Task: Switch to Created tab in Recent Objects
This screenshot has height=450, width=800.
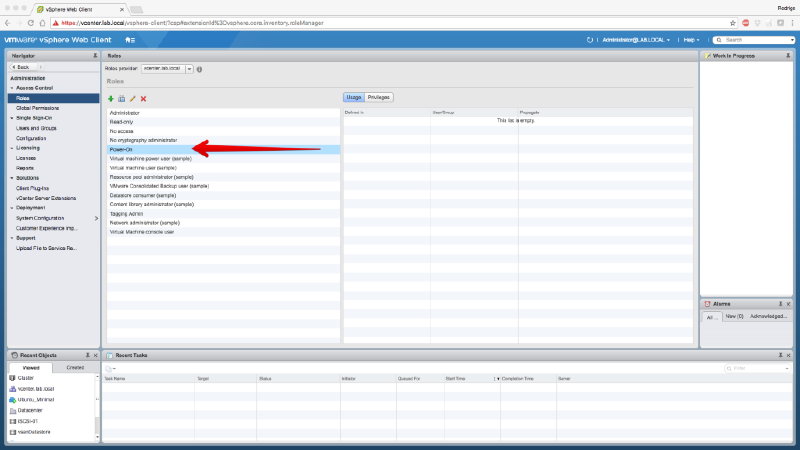Action: 75,368
